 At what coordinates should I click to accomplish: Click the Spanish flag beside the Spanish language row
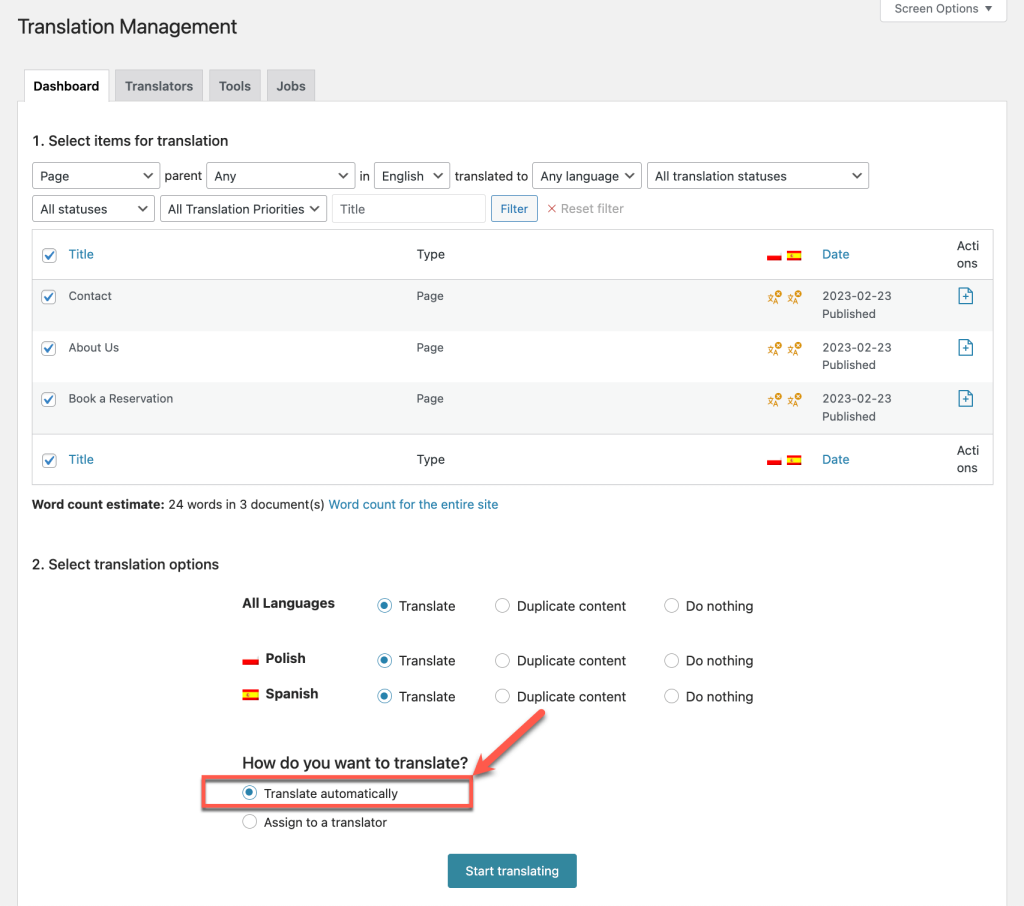(250, 694)
